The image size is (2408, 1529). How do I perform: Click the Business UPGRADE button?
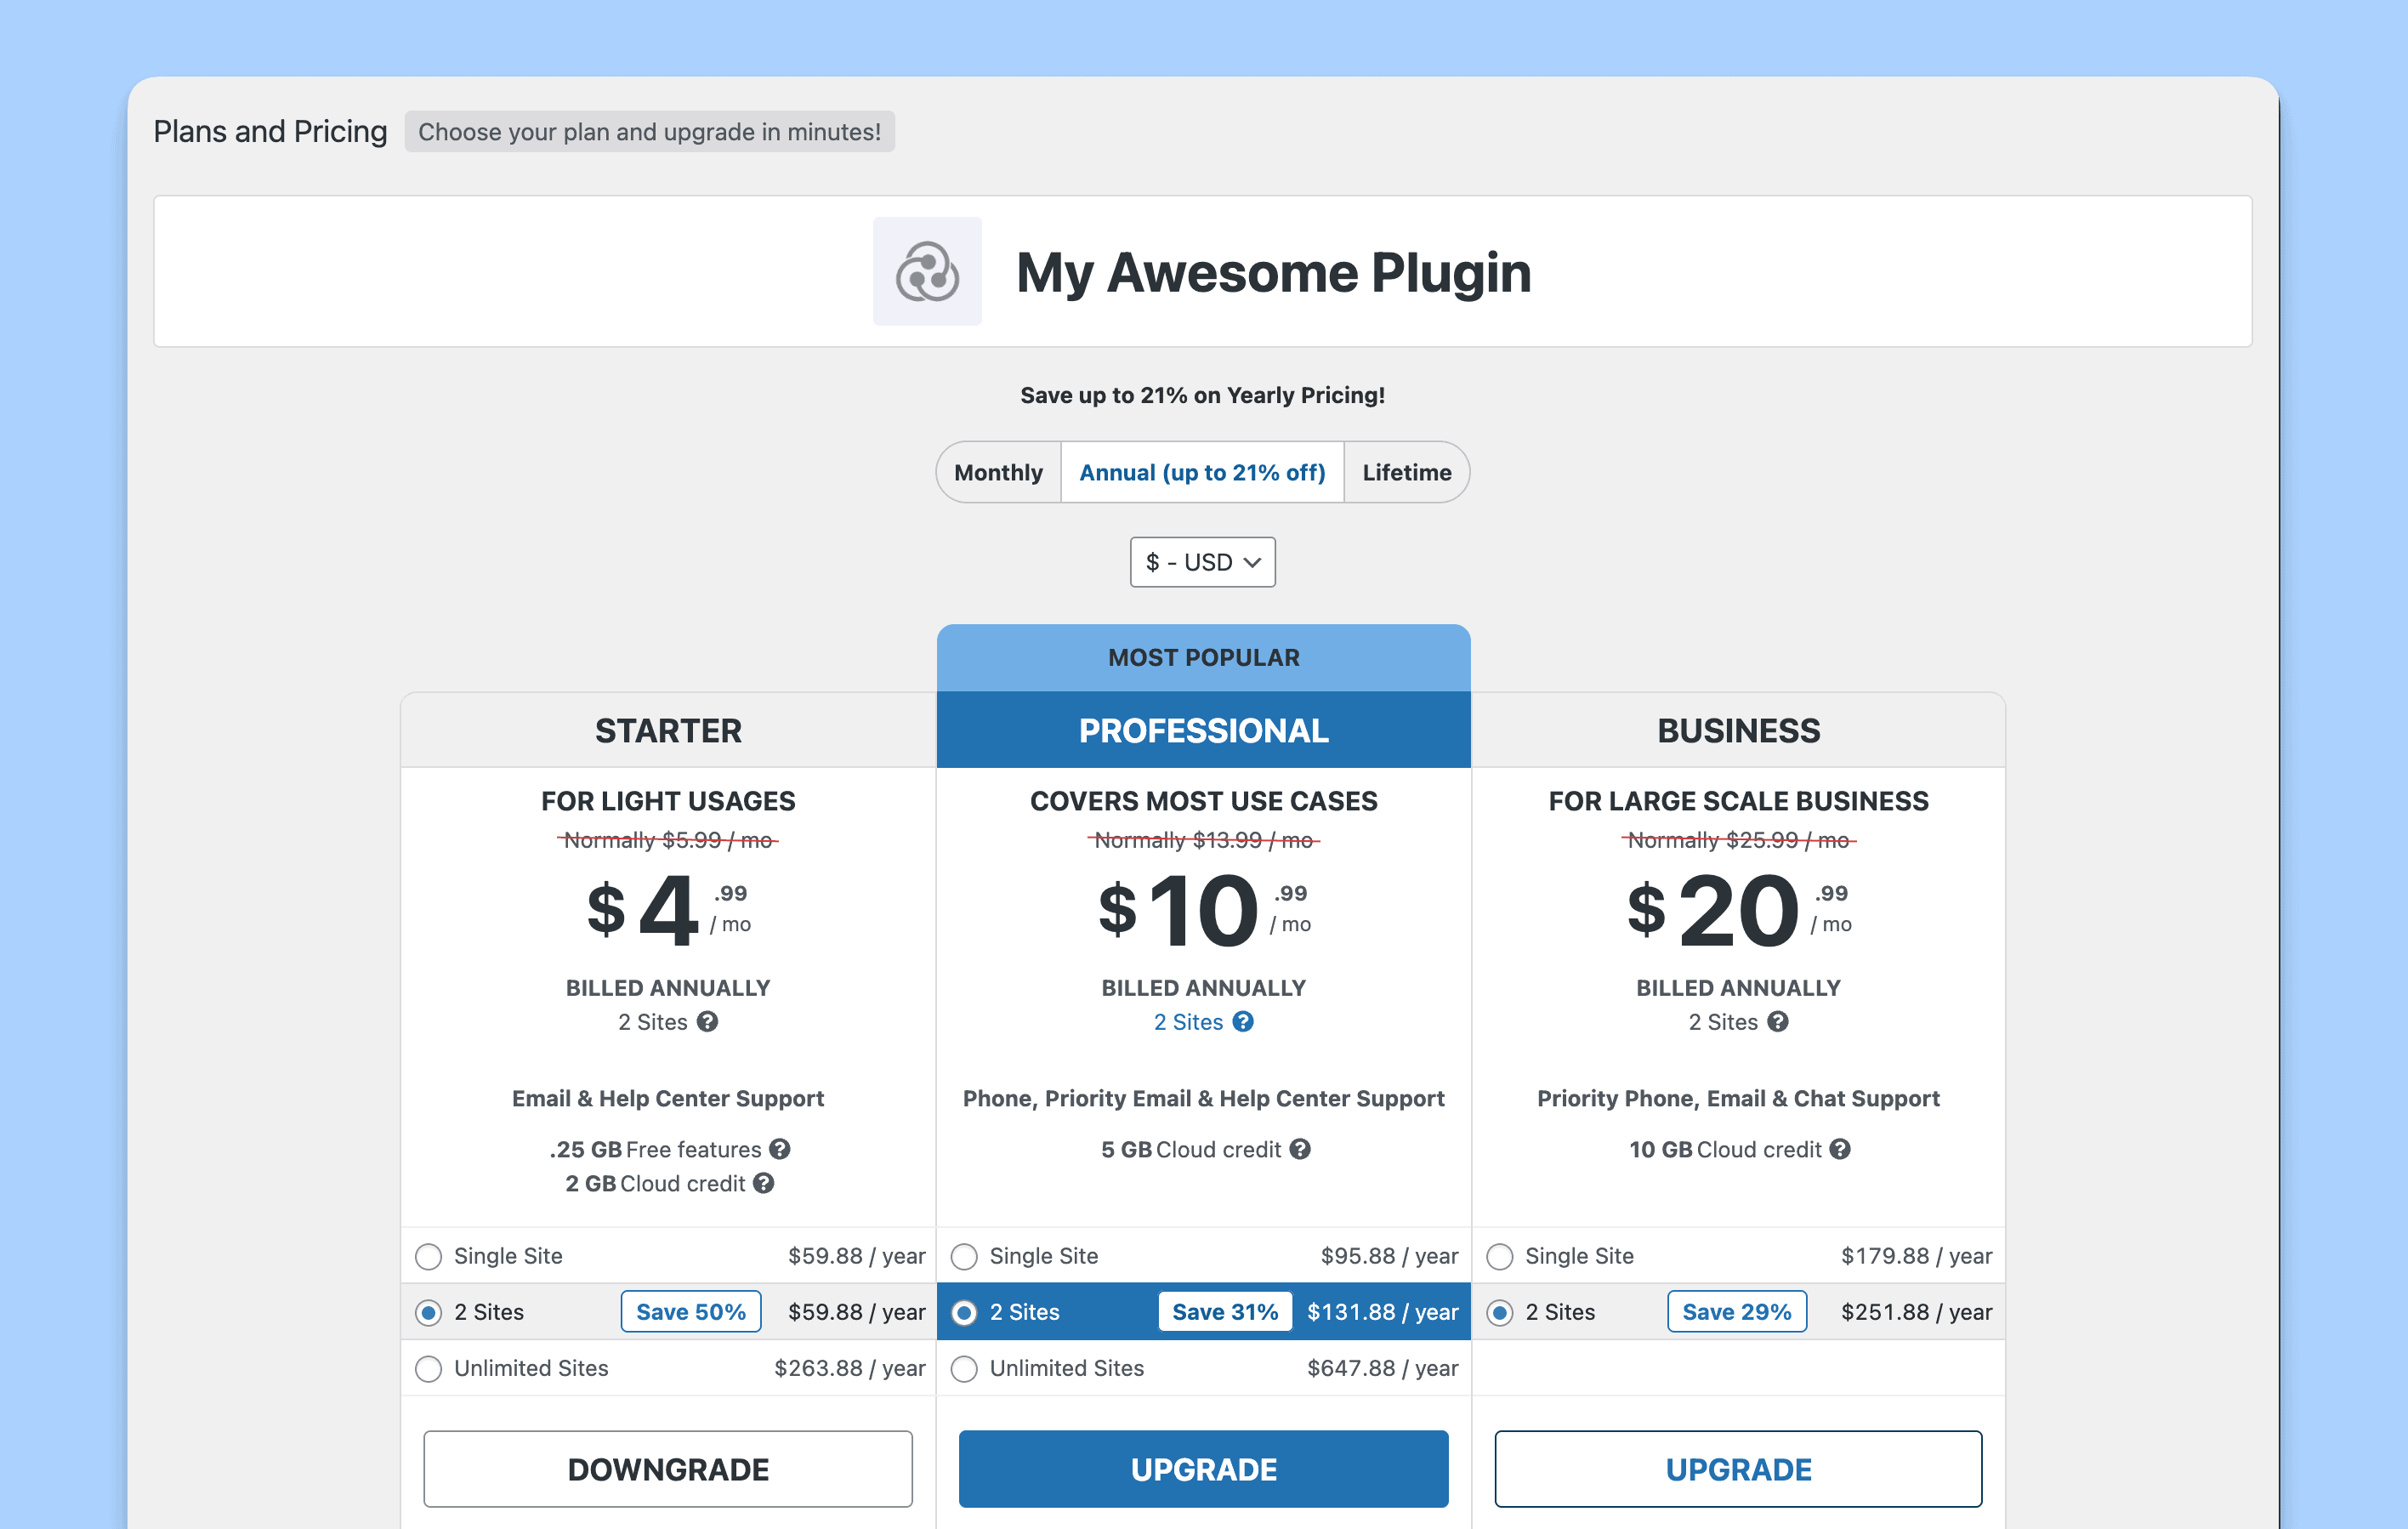tap(1738, 1468)
